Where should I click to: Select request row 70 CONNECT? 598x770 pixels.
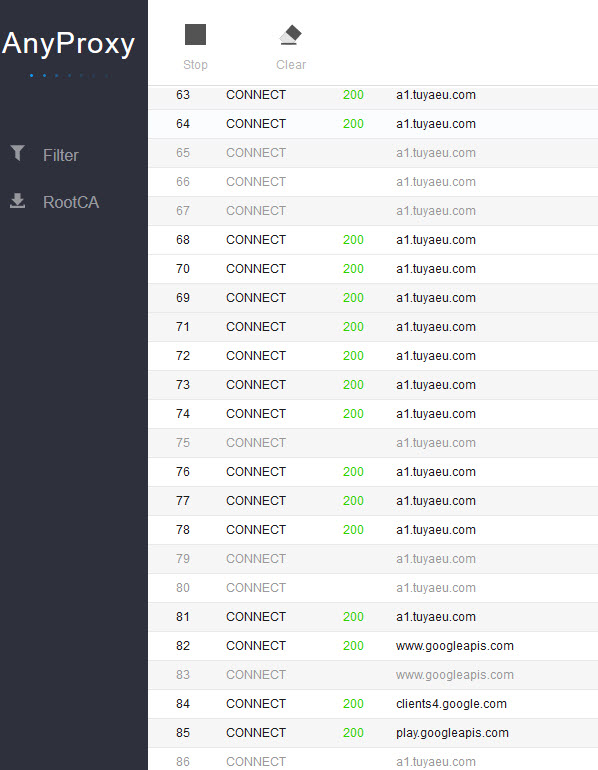coord(373,269)
